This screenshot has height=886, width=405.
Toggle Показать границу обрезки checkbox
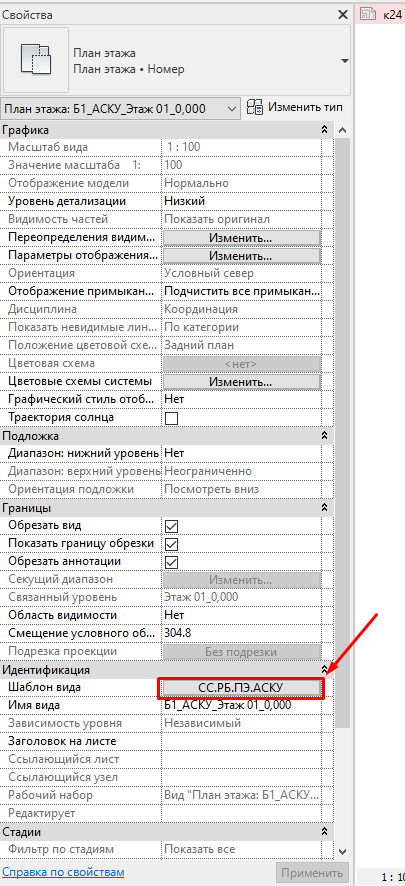click(171, 544)
